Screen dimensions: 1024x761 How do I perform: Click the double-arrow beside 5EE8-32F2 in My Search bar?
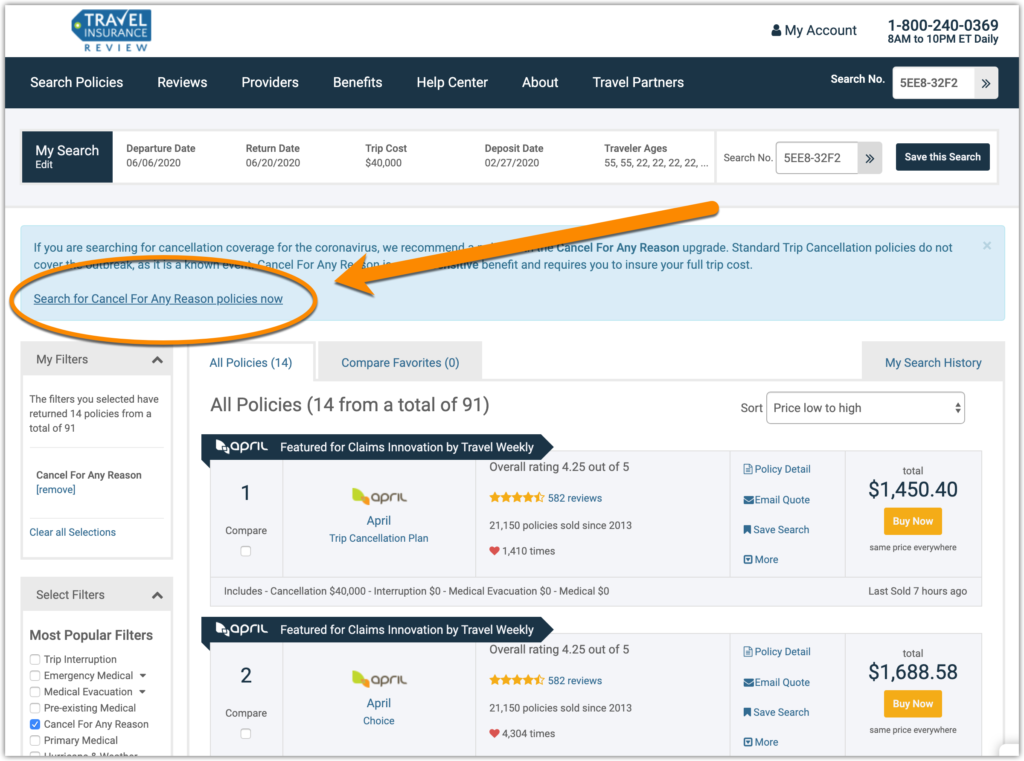[870, 158]
